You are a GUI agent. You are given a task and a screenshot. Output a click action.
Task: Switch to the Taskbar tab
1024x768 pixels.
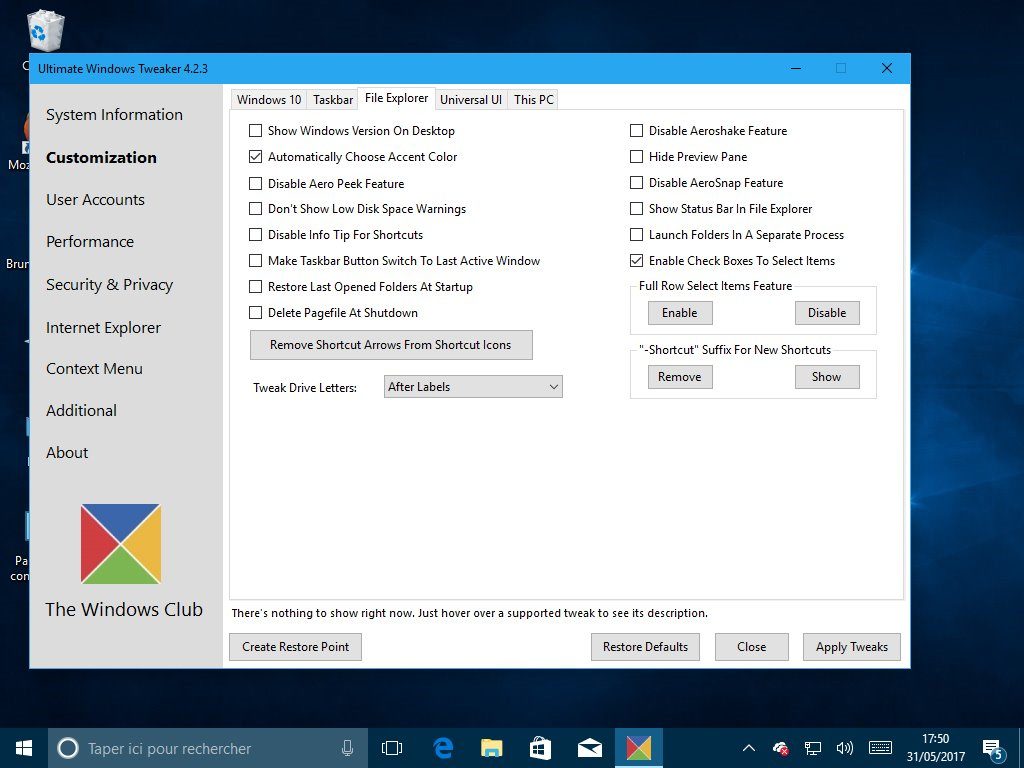coord(332,99)
